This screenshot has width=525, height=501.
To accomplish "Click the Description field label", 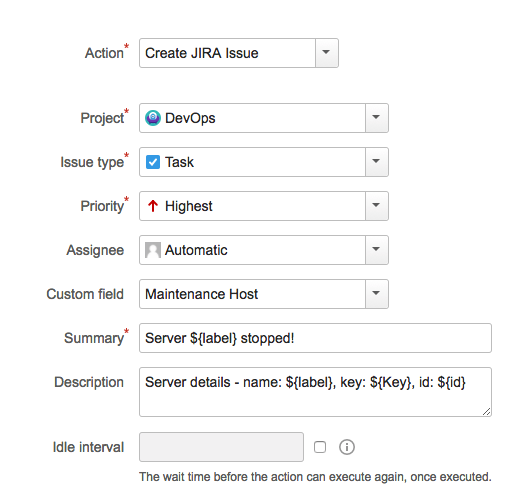I will 89,382.
